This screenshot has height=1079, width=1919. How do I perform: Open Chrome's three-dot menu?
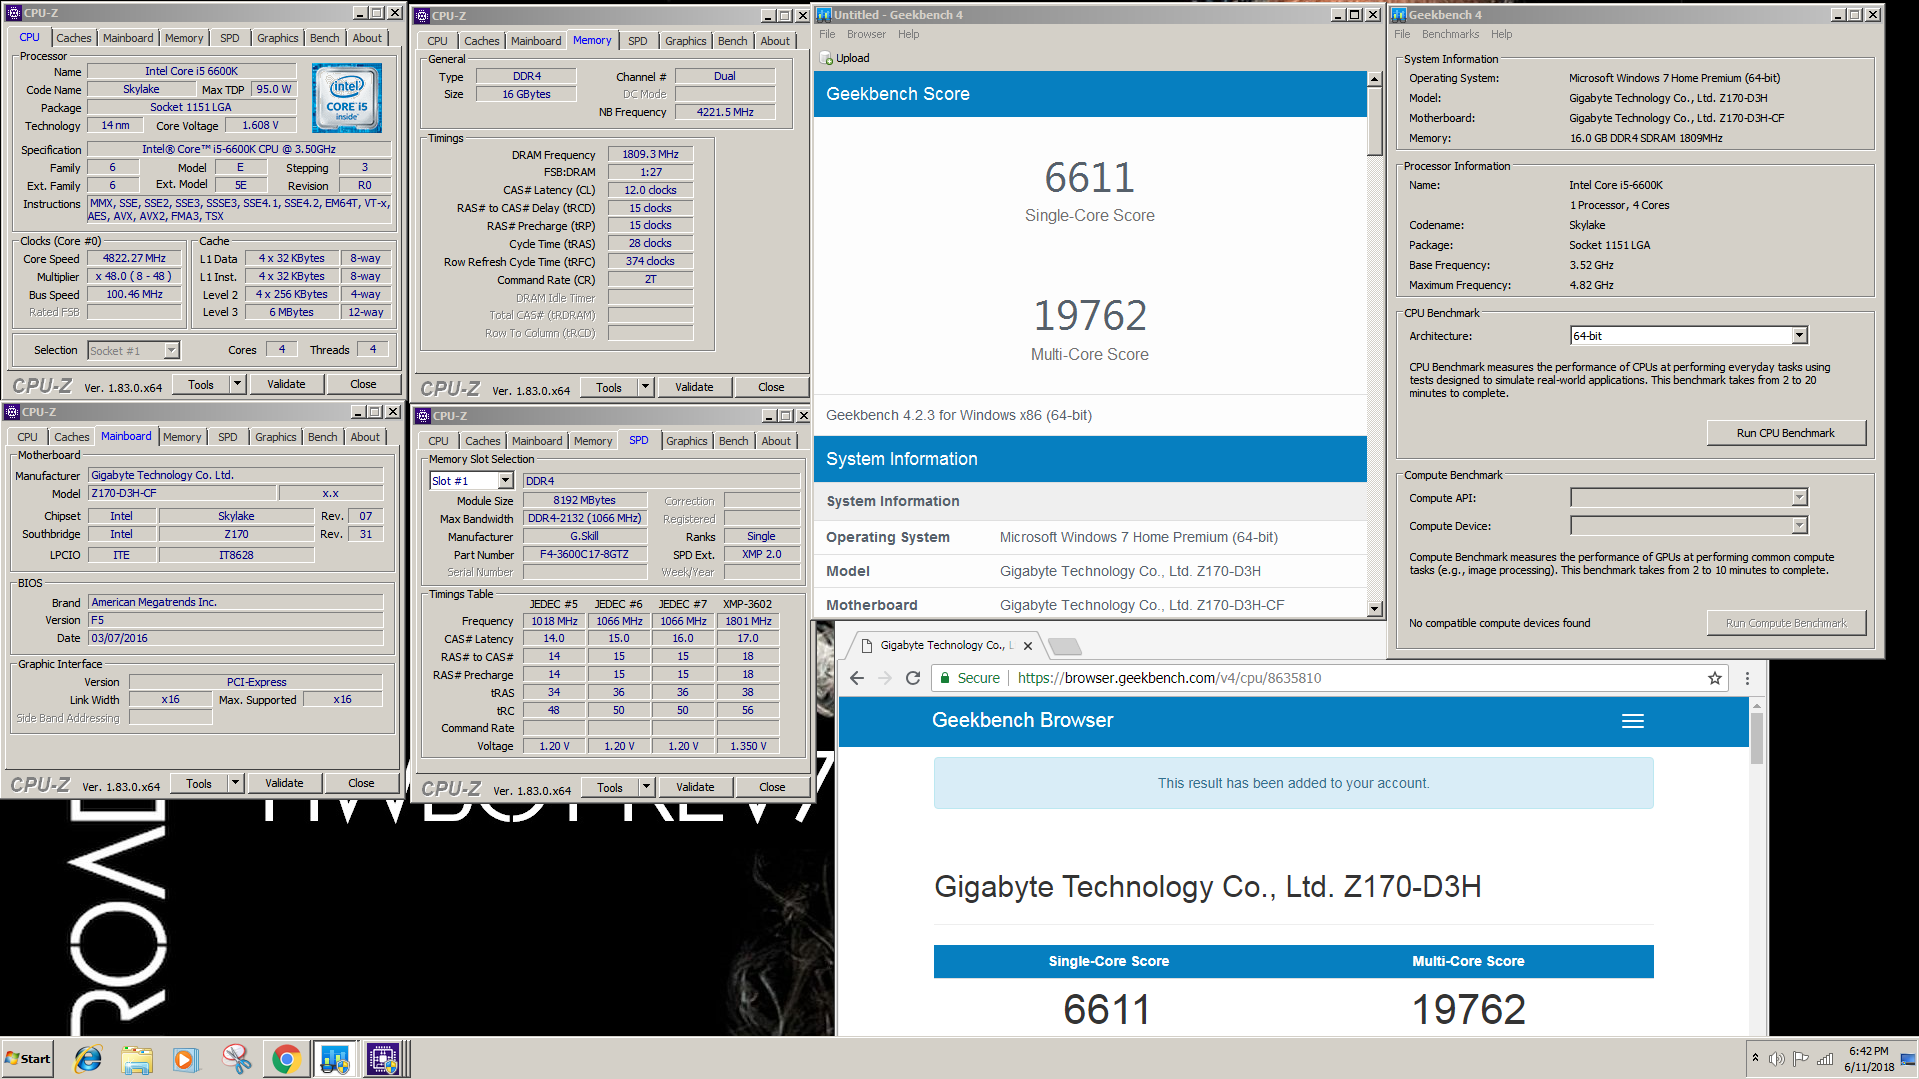[1747, 678]
